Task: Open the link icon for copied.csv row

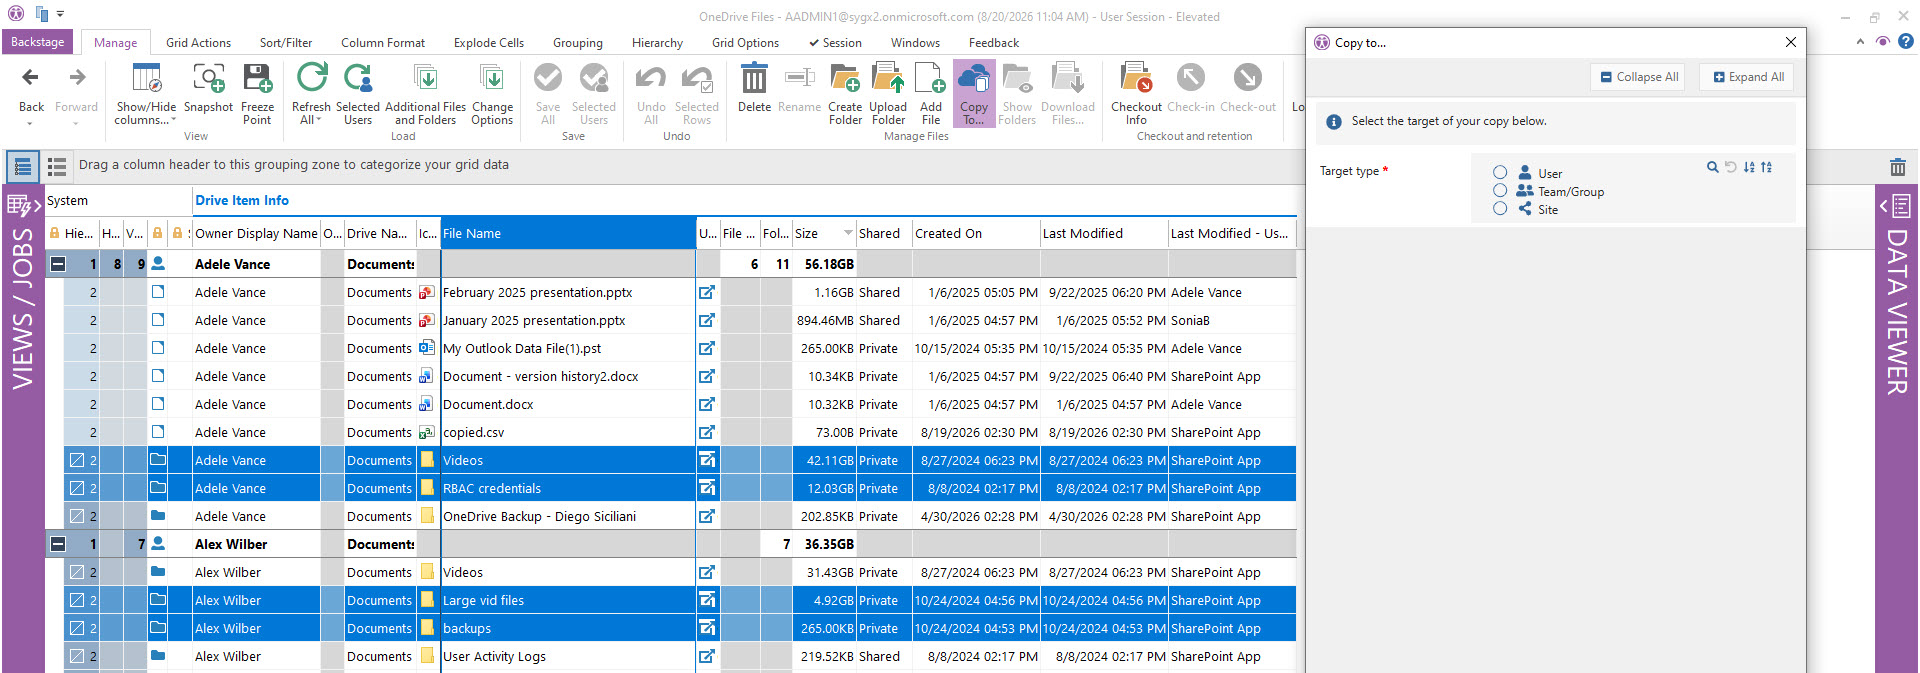Action: coord(707,432)
